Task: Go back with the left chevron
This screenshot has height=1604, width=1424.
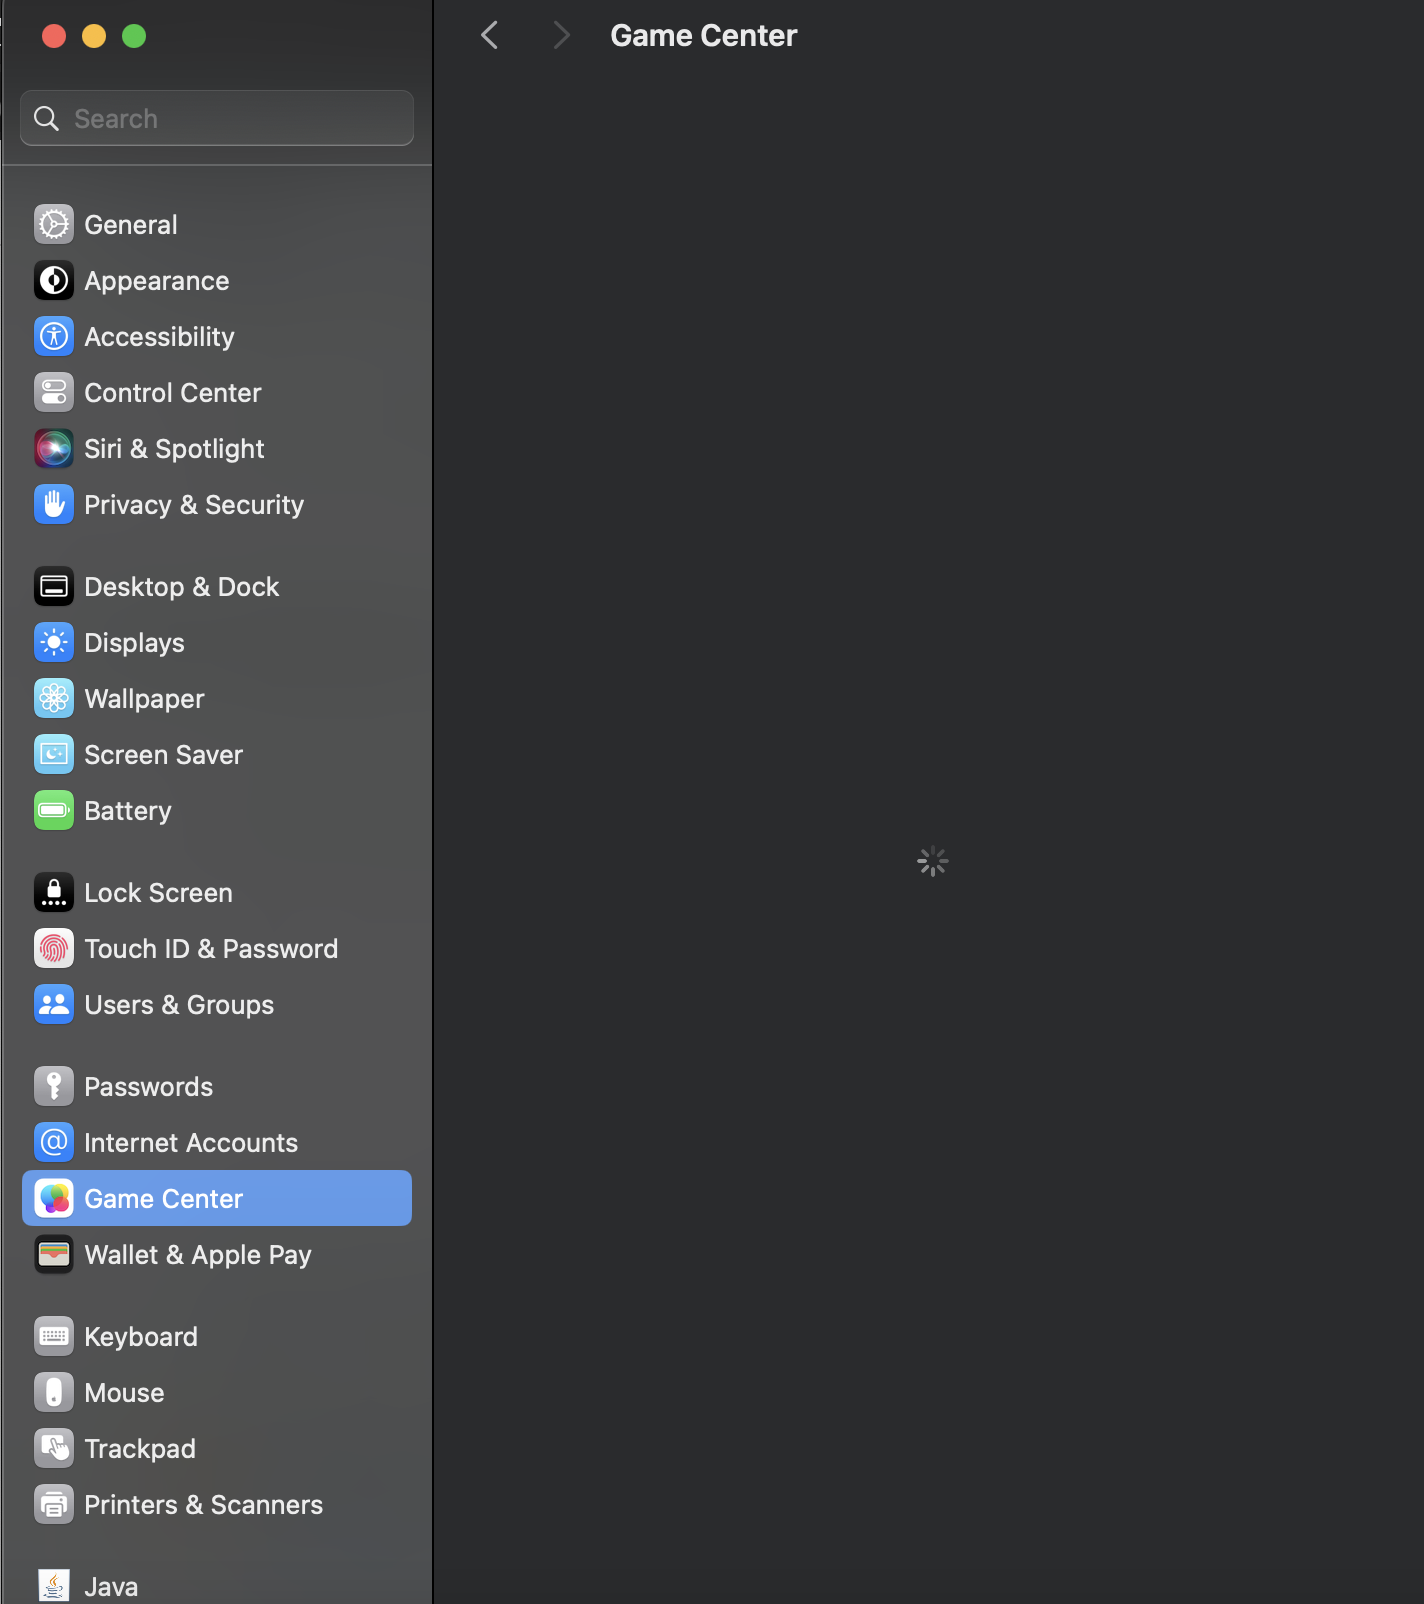Action: pyautogui.click(x=489, y=36)
